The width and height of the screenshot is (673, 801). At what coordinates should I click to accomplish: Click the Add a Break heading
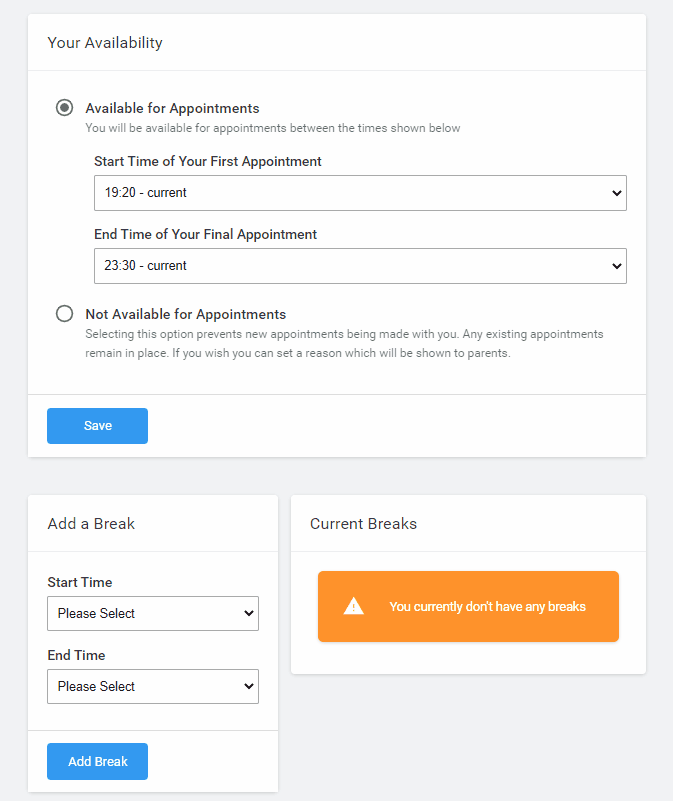(91, 524)
